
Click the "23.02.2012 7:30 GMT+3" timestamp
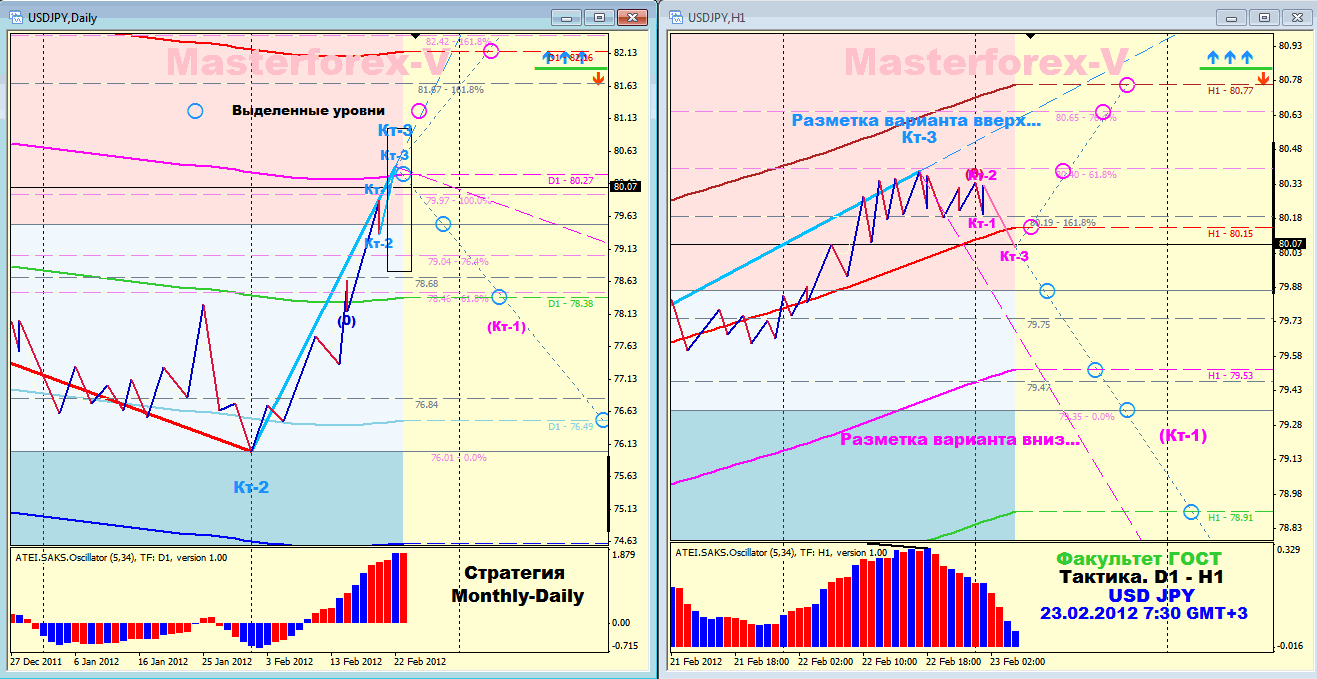coord(1143,614)
